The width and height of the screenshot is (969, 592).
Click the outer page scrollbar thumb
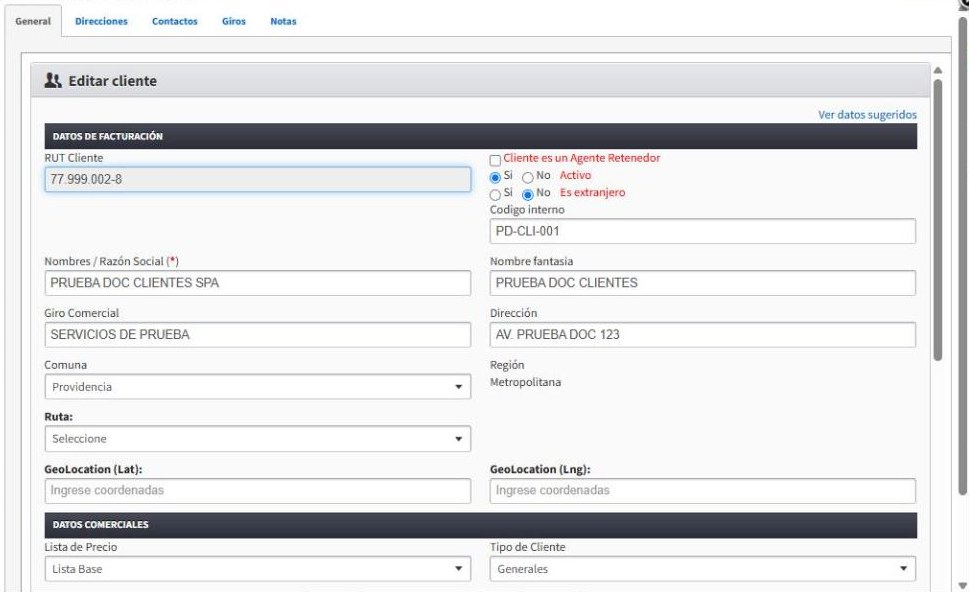tap(962, 256)
